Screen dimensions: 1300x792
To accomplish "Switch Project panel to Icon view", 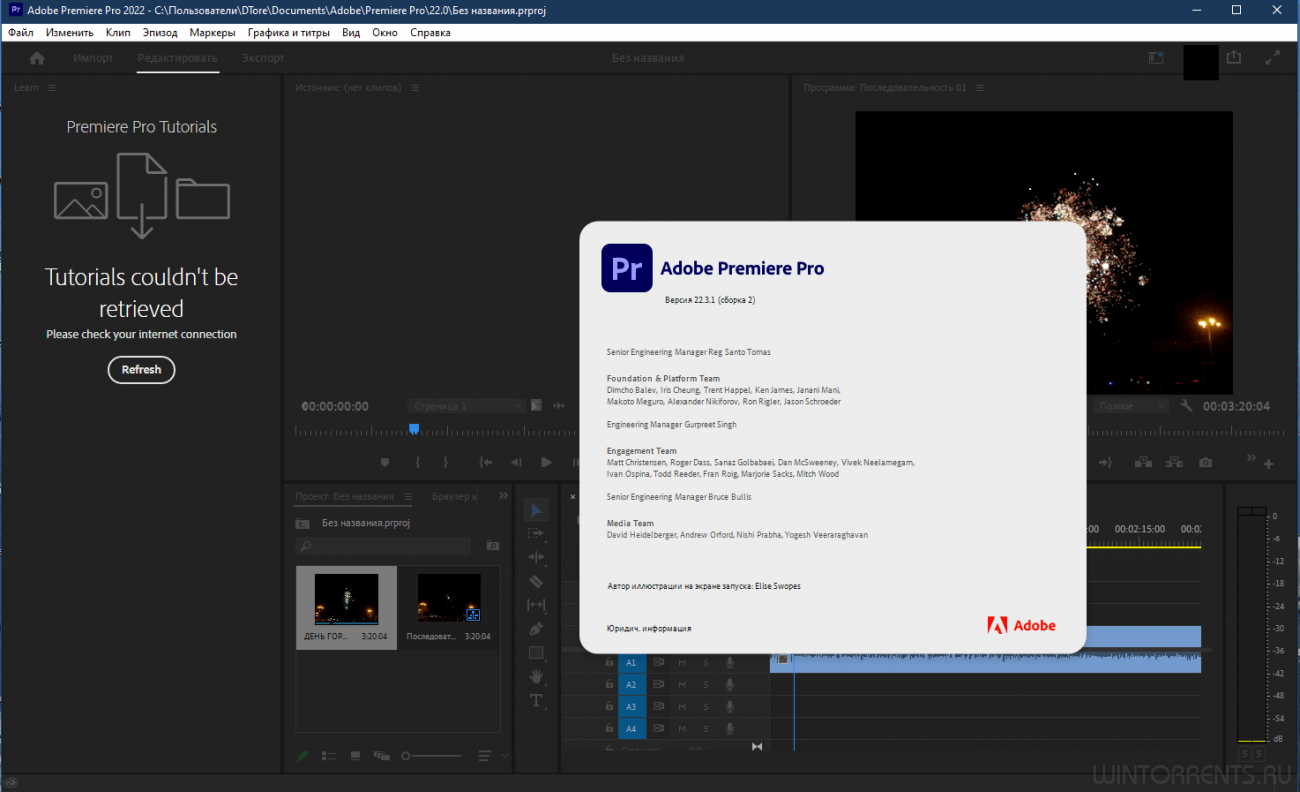I will point(355,756).
